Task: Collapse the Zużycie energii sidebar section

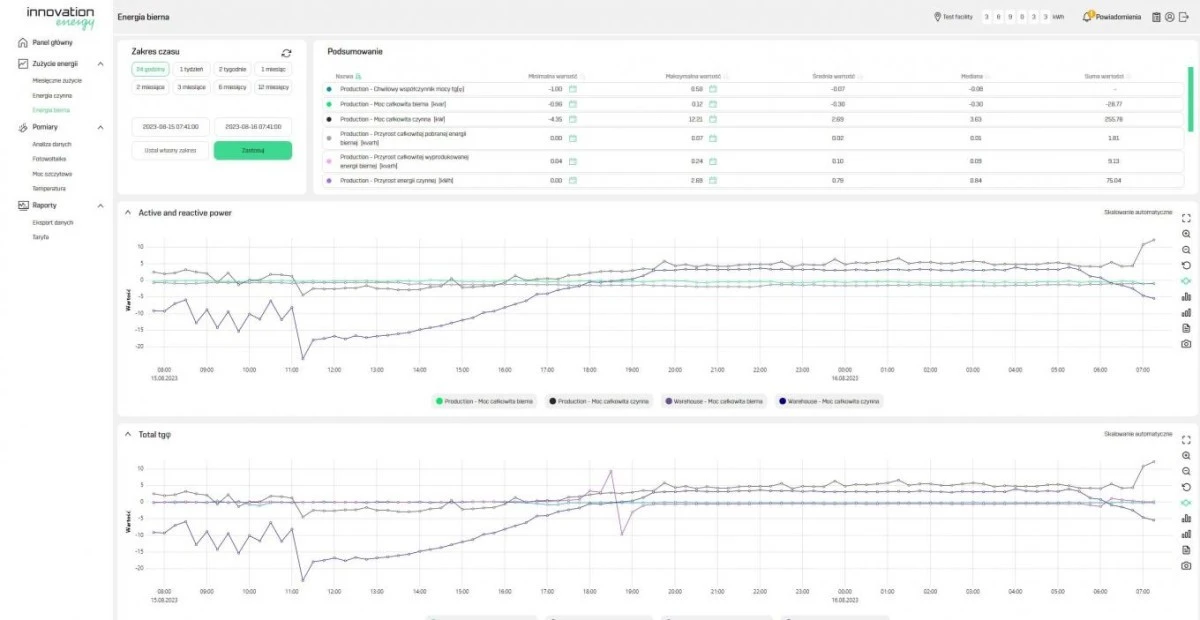Action: pyautogui.click(x=100, y=63)
